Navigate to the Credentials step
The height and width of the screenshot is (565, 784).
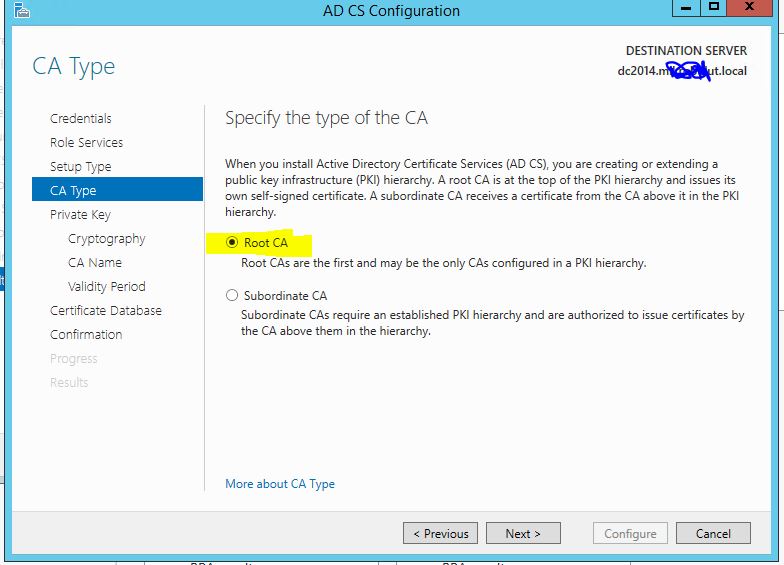point(80,118)
